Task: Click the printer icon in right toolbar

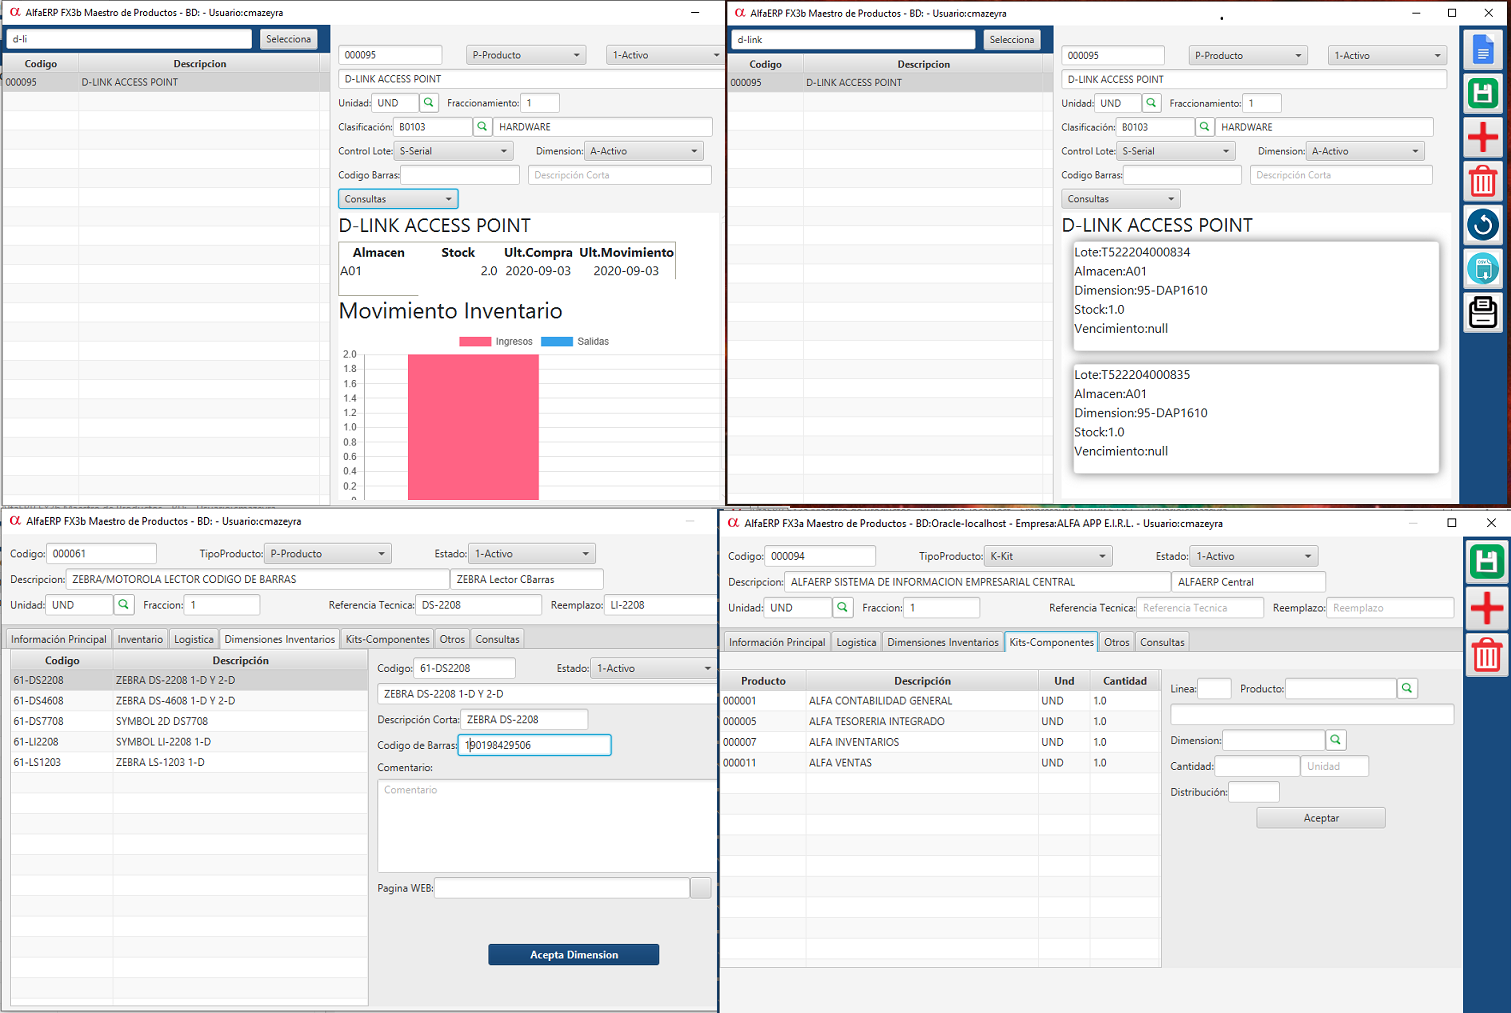Action: pos(1483,313)
